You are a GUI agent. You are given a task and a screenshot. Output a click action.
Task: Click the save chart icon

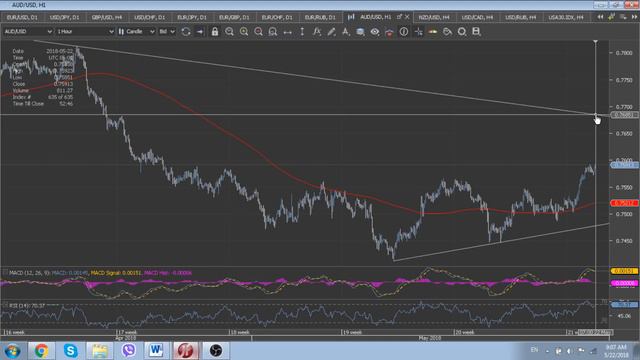click(476, 31)
